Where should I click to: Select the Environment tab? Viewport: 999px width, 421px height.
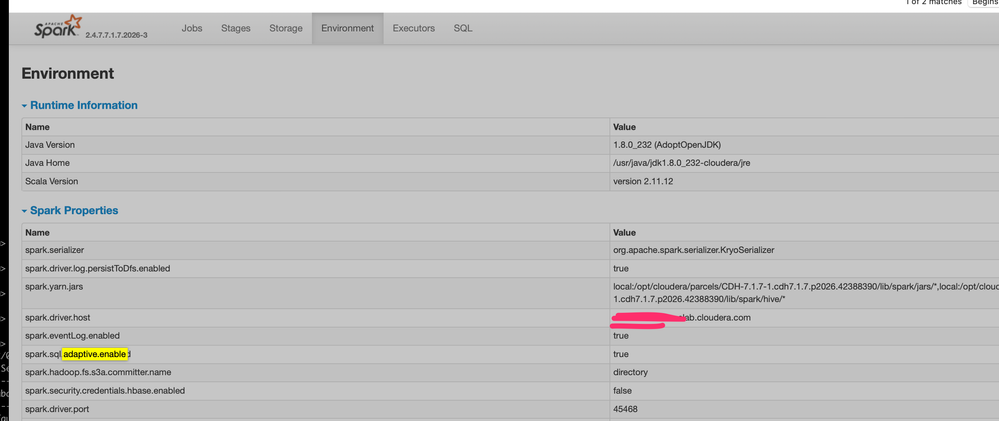point(347,28)
